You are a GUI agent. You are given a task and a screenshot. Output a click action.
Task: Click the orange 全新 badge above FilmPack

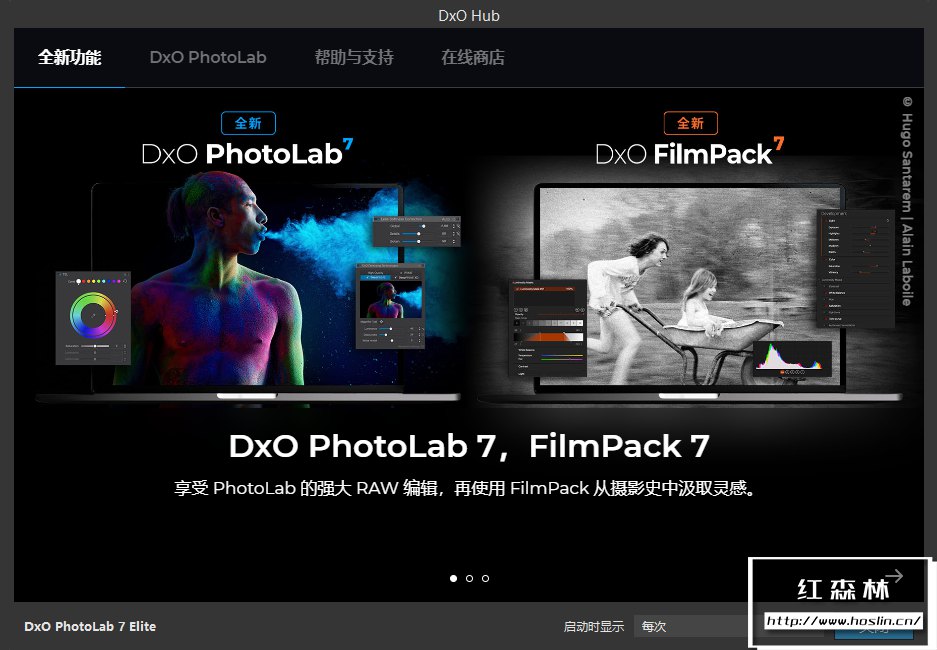691,123
